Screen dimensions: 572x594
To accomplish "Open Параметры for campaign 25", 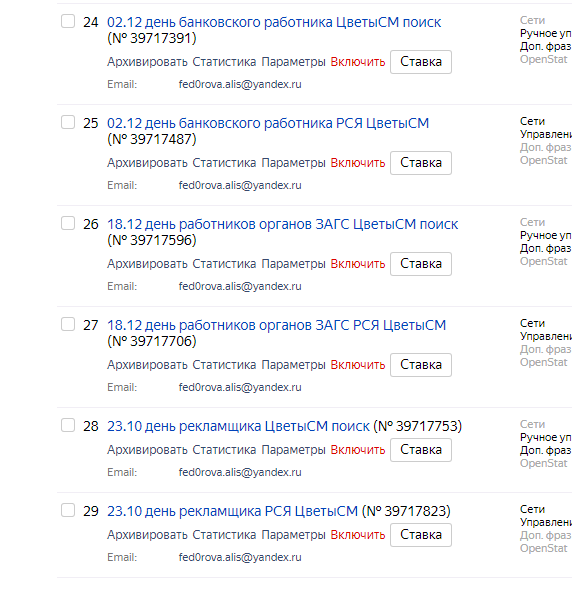I will [x=294, y=163].
